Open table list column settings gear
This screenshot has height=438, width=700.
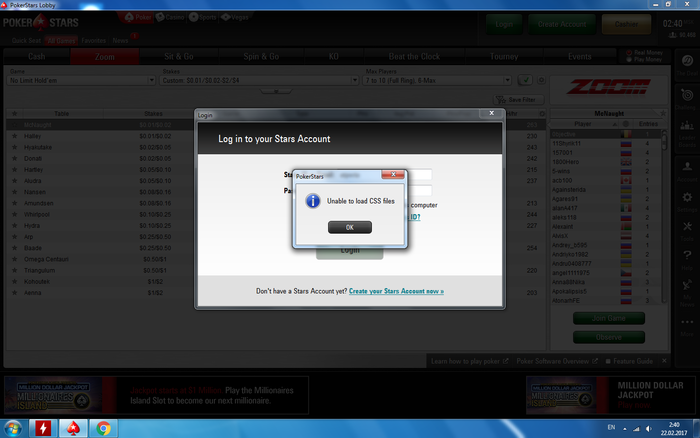pyautogui.click(x=542, y=113)
